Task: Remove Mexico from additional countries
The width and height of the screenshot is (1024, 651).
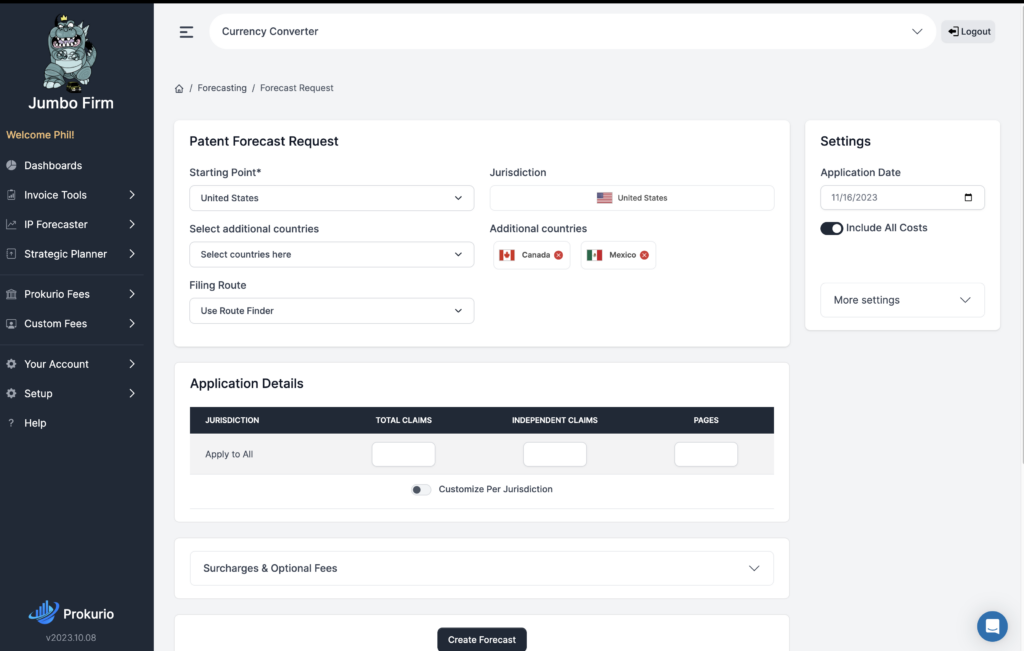Action: (645, 255)
